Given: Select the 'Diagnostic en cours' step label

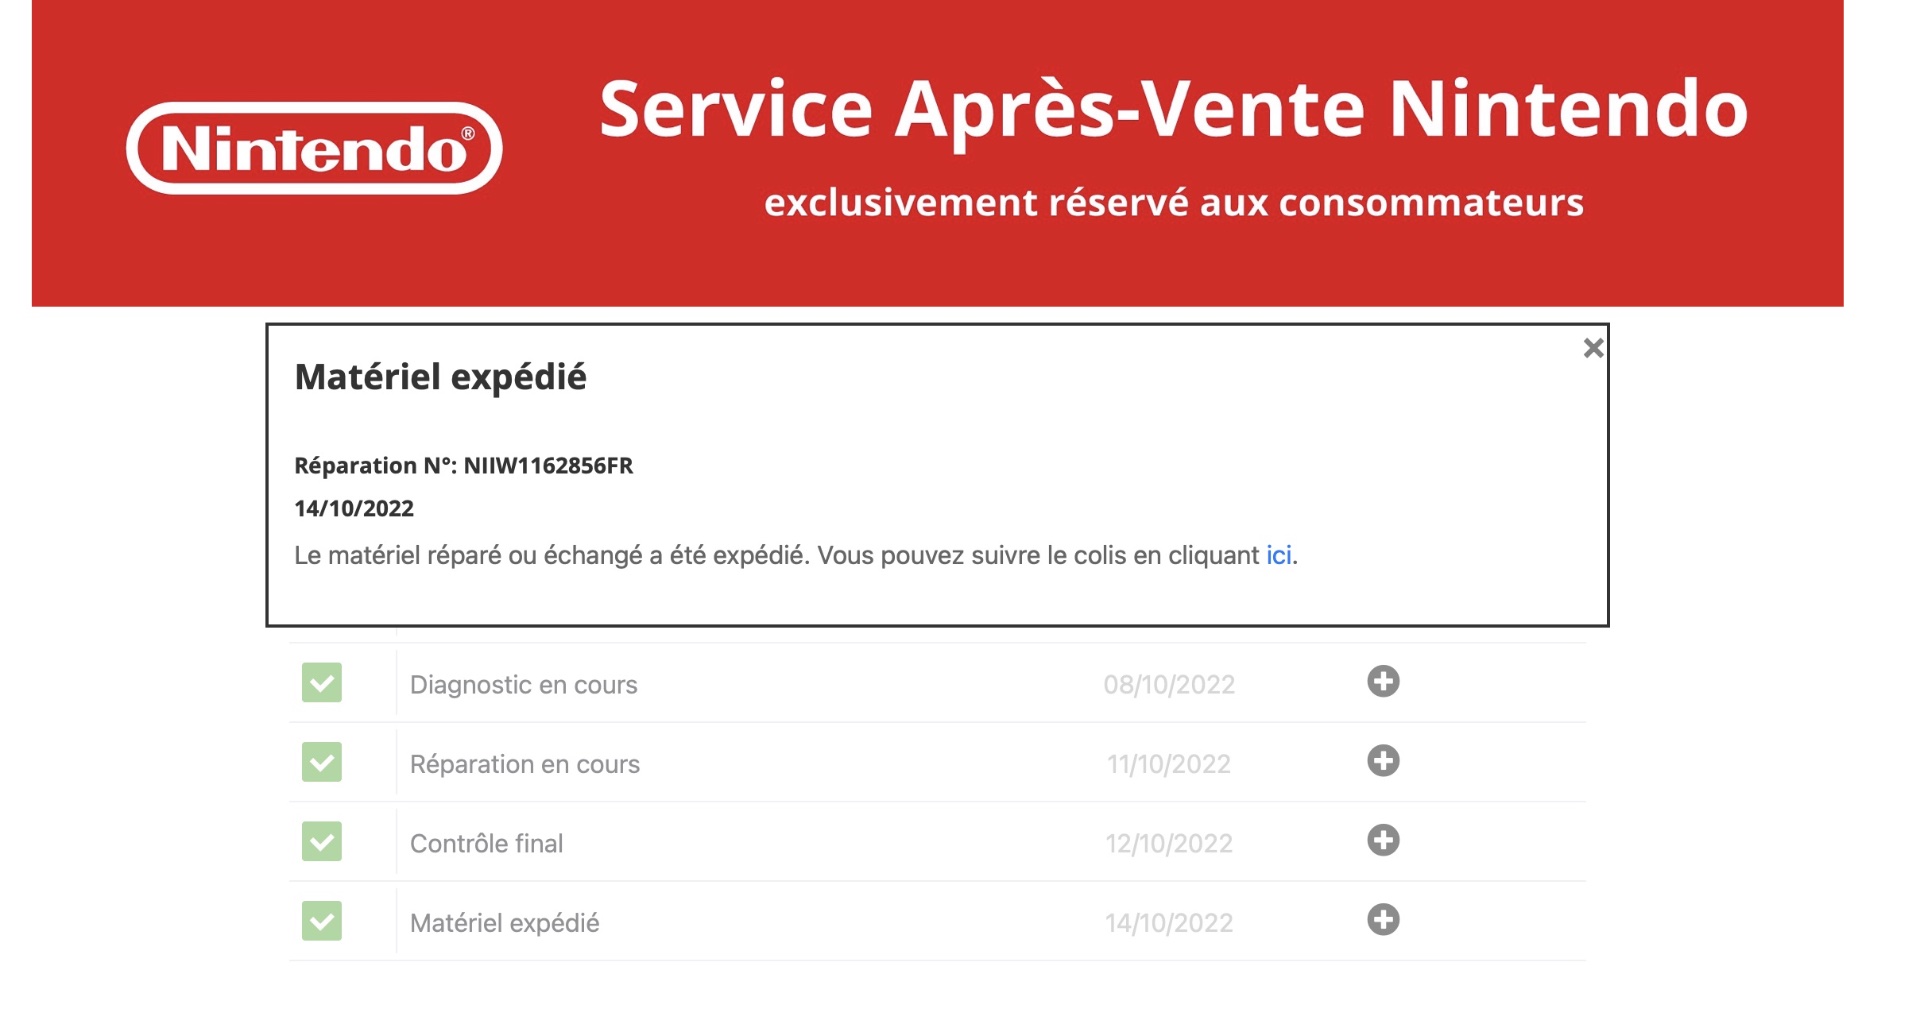Looking at the screenshot, I should click(523, 685).
